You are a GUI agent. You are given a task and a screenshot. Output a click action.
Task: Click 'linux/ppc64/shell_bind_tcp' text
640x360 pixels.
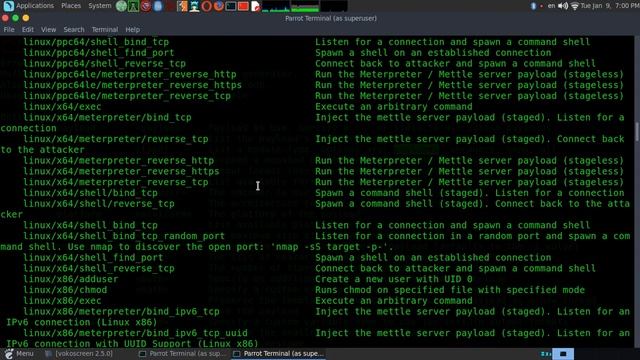tap(96, 42)
